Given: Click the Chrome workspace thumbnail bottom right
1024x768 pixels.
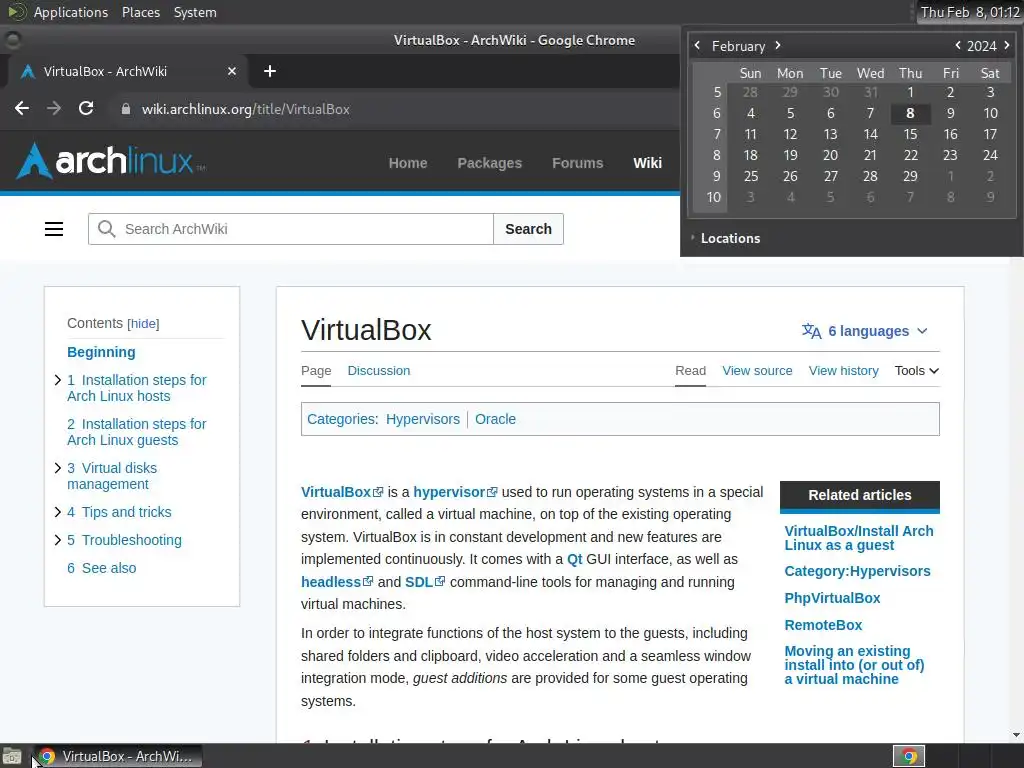Looking at the screenshot, I should point(909,756).
